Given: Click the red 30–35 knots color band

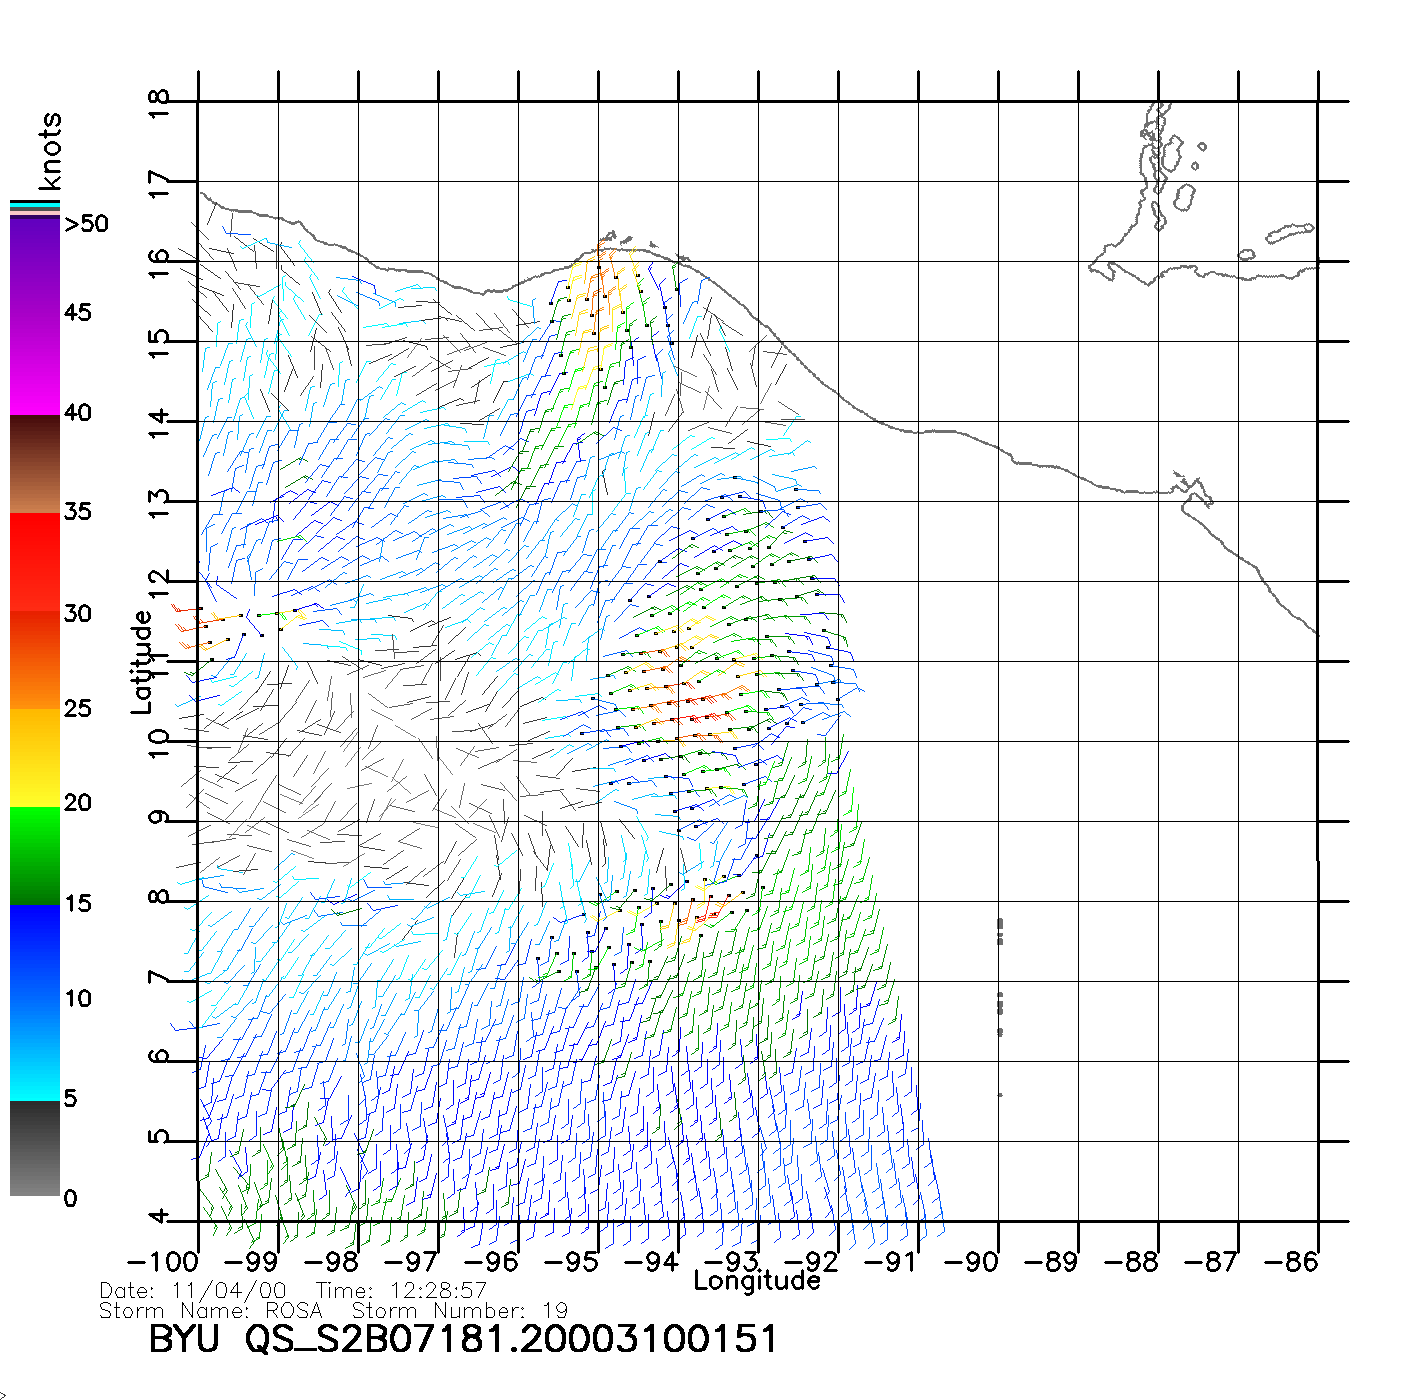Looking at the screenshot, I should 35,560.
